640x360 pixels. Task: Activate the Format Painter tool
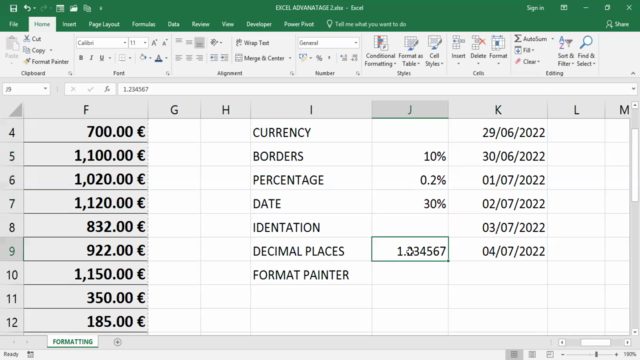pyautogui.click(x=46, y=62)
